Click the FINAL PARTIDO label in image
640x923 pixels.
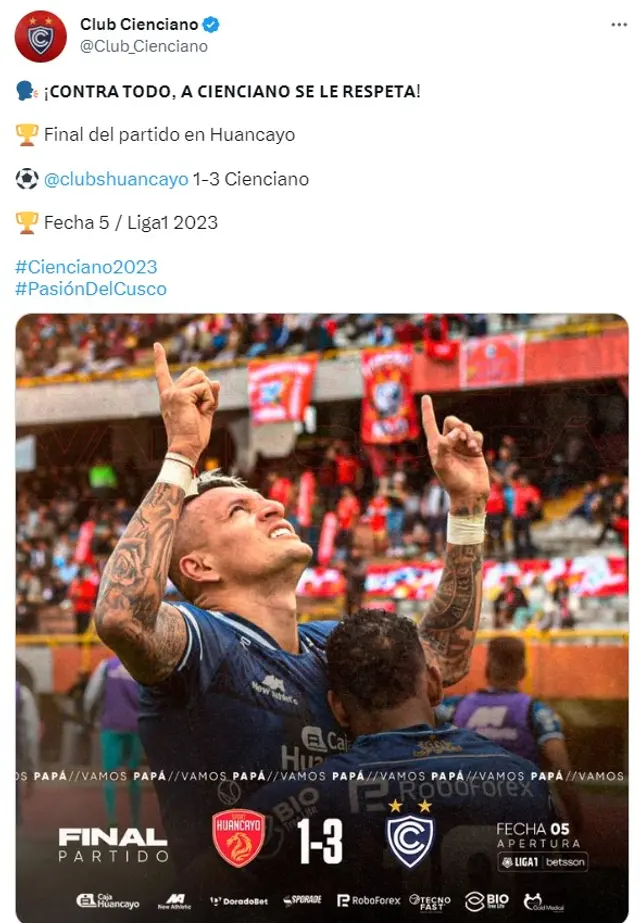(112, 844)
